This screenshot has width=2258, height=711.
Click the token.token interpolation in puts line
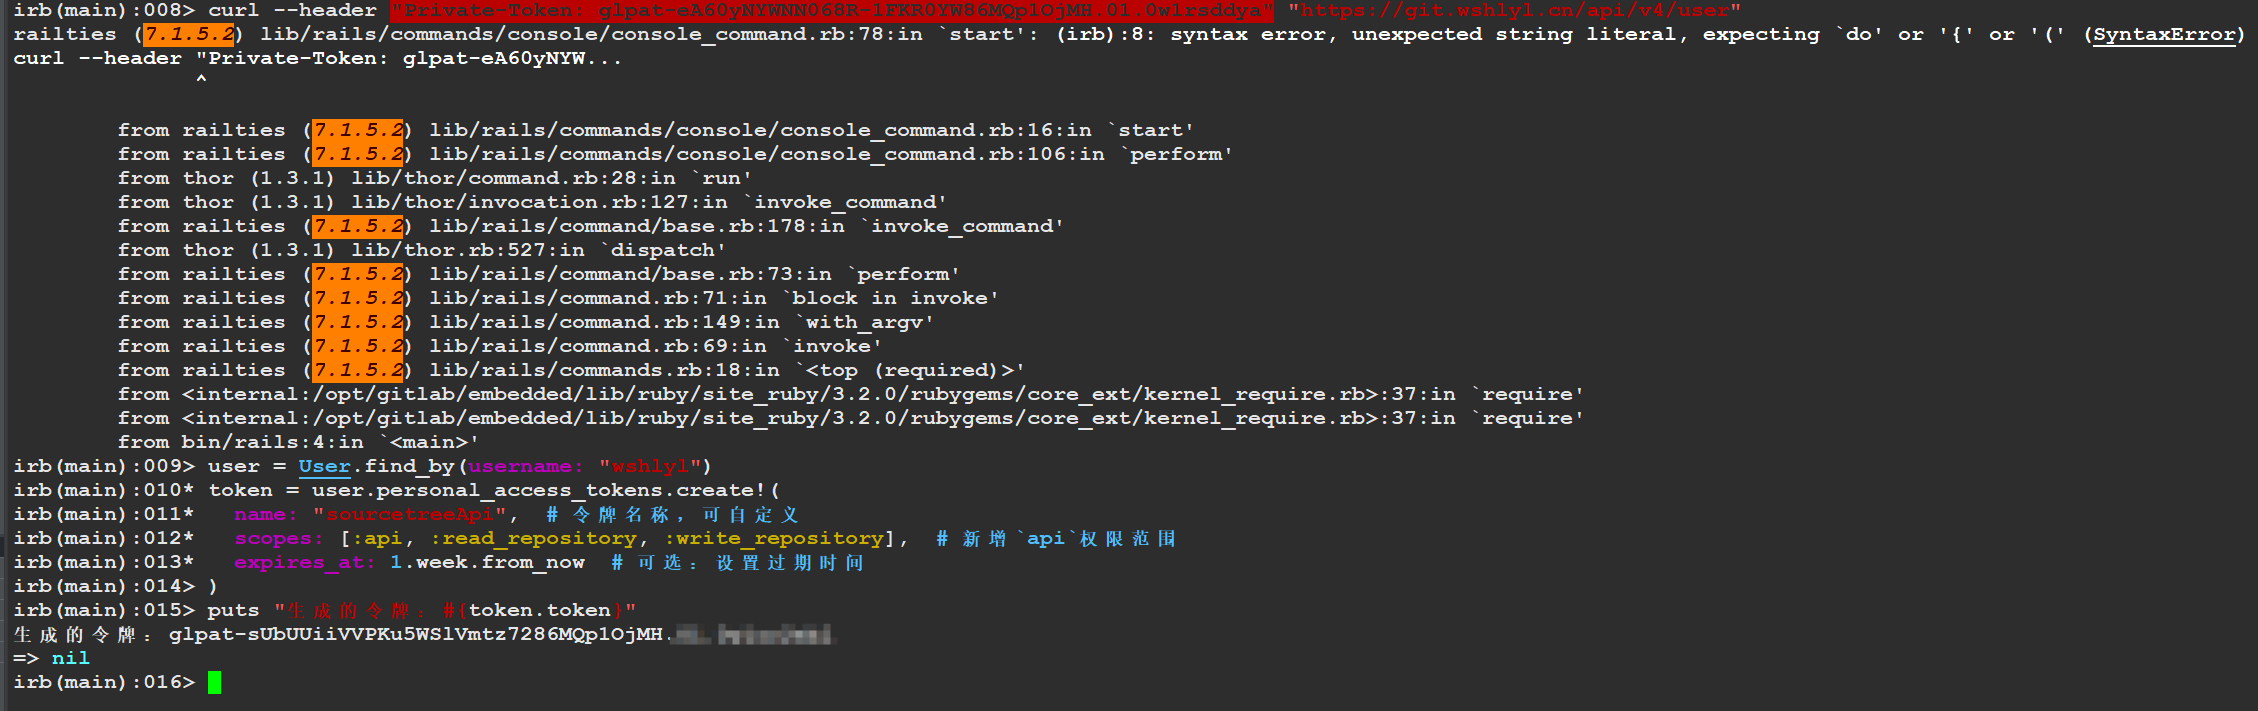click(x=539, y=610)
